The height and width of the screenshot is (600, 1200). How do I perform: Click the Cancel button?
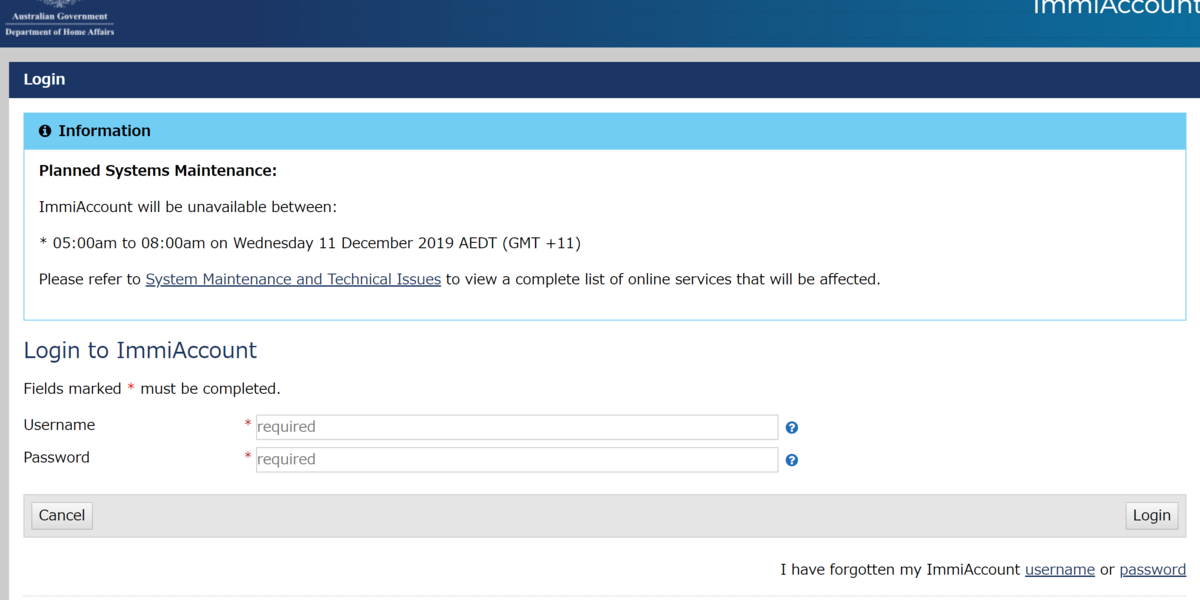(x=62, y=516)
